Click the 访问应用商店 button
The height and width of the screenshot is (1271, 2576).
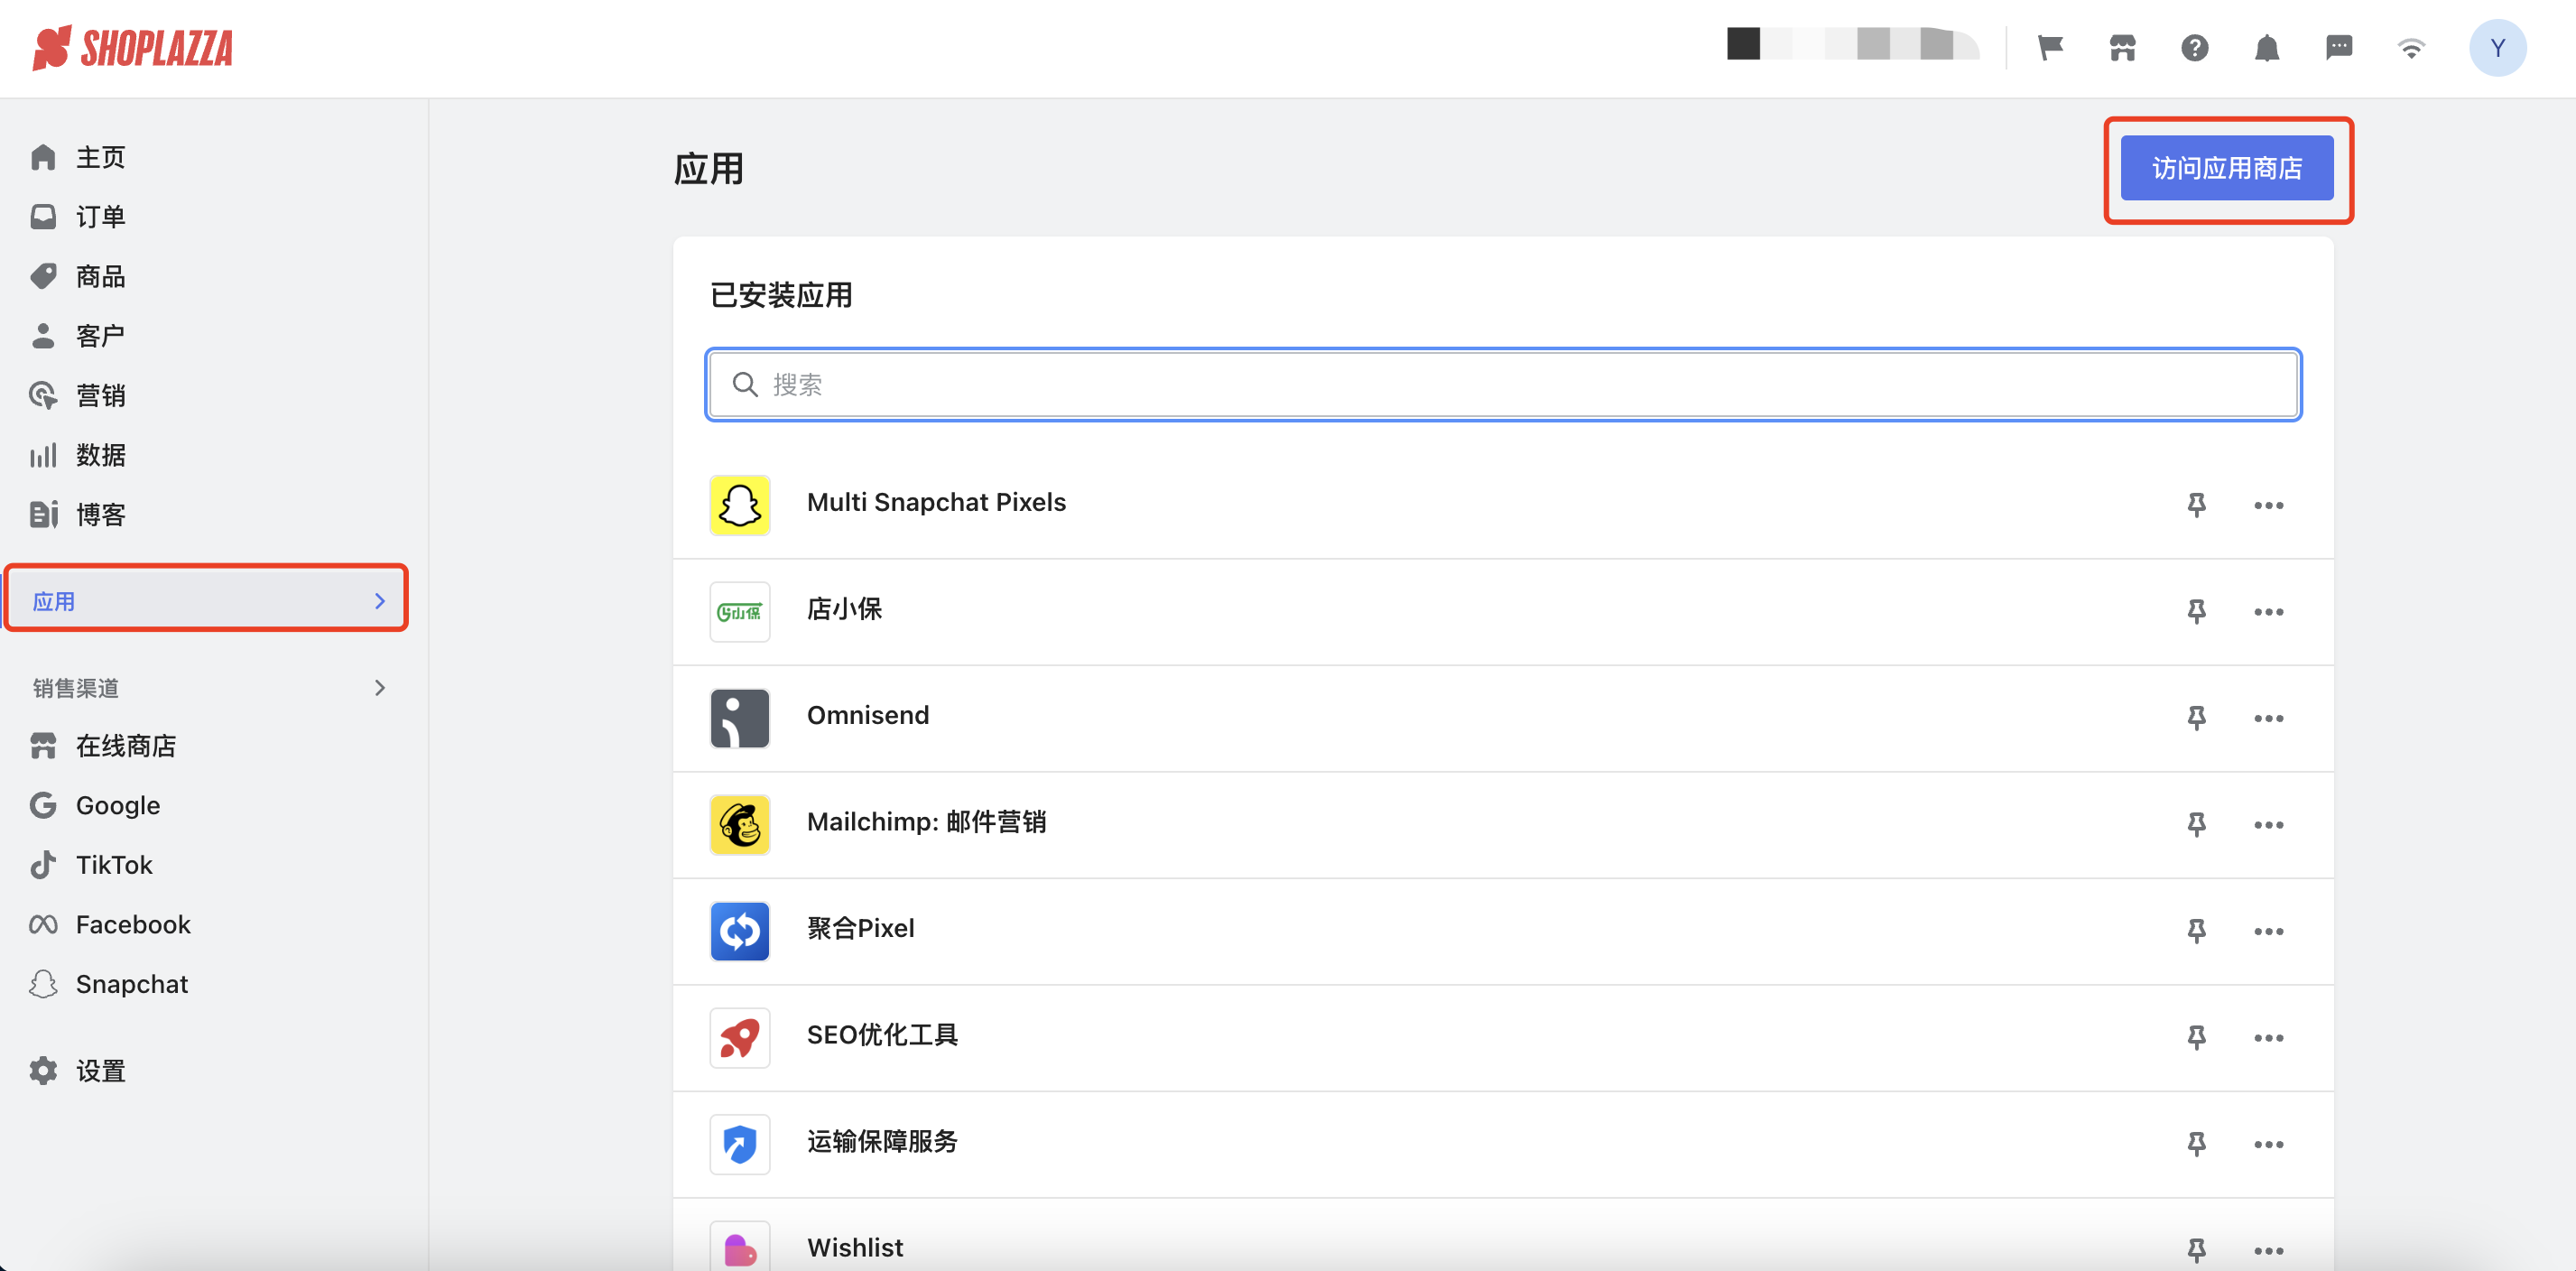[2226, 168]
